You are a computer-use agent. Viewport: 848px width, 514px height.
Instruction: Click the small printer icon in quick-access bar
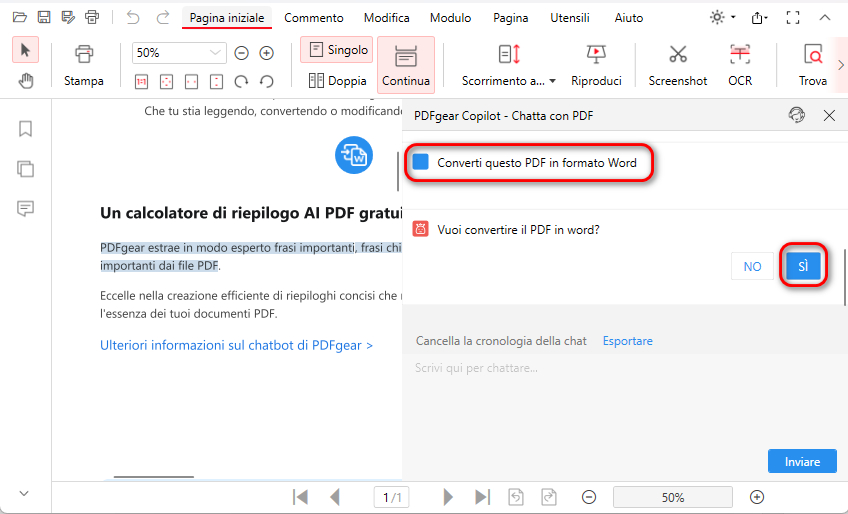pos(92,17)
